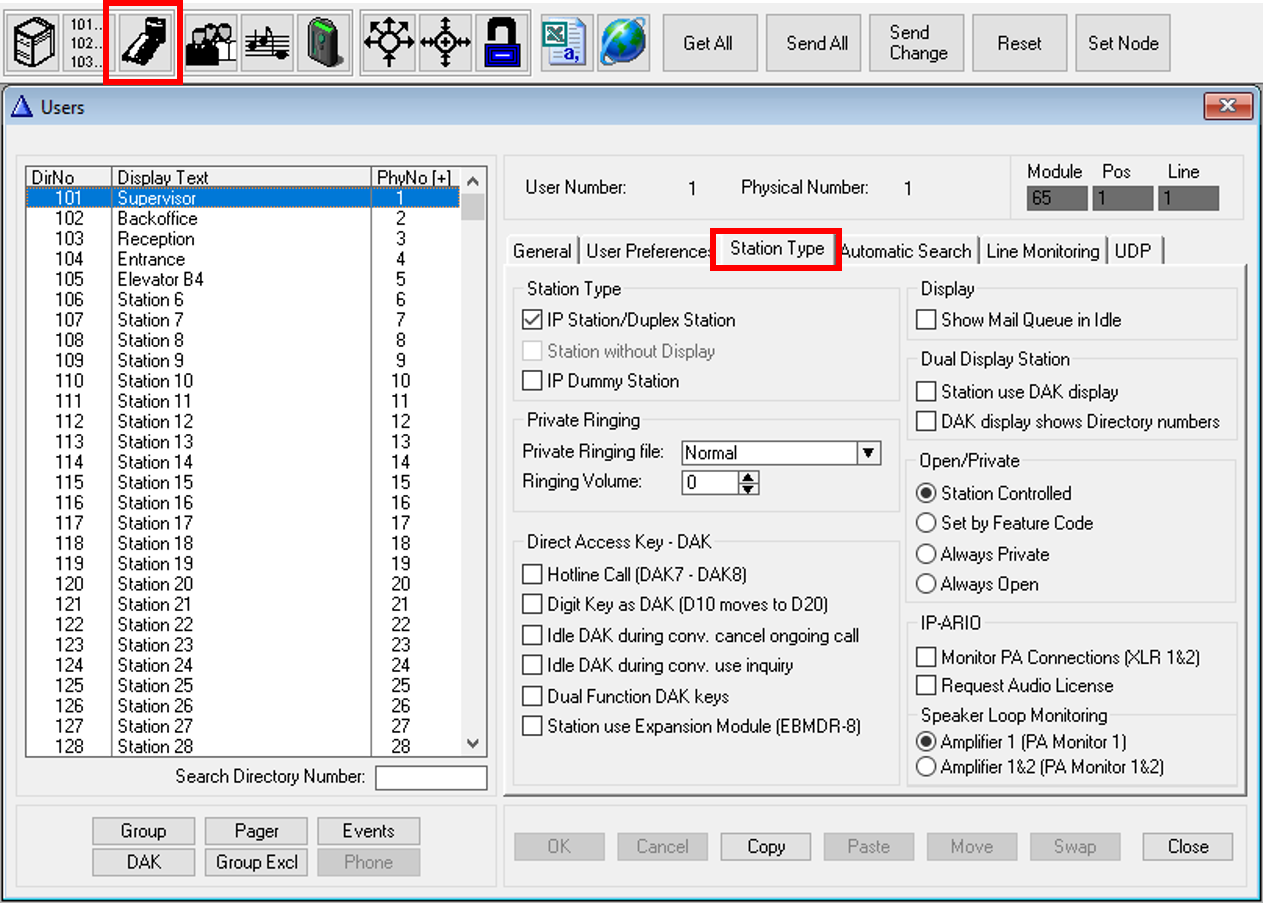Click the Group button

144,831
